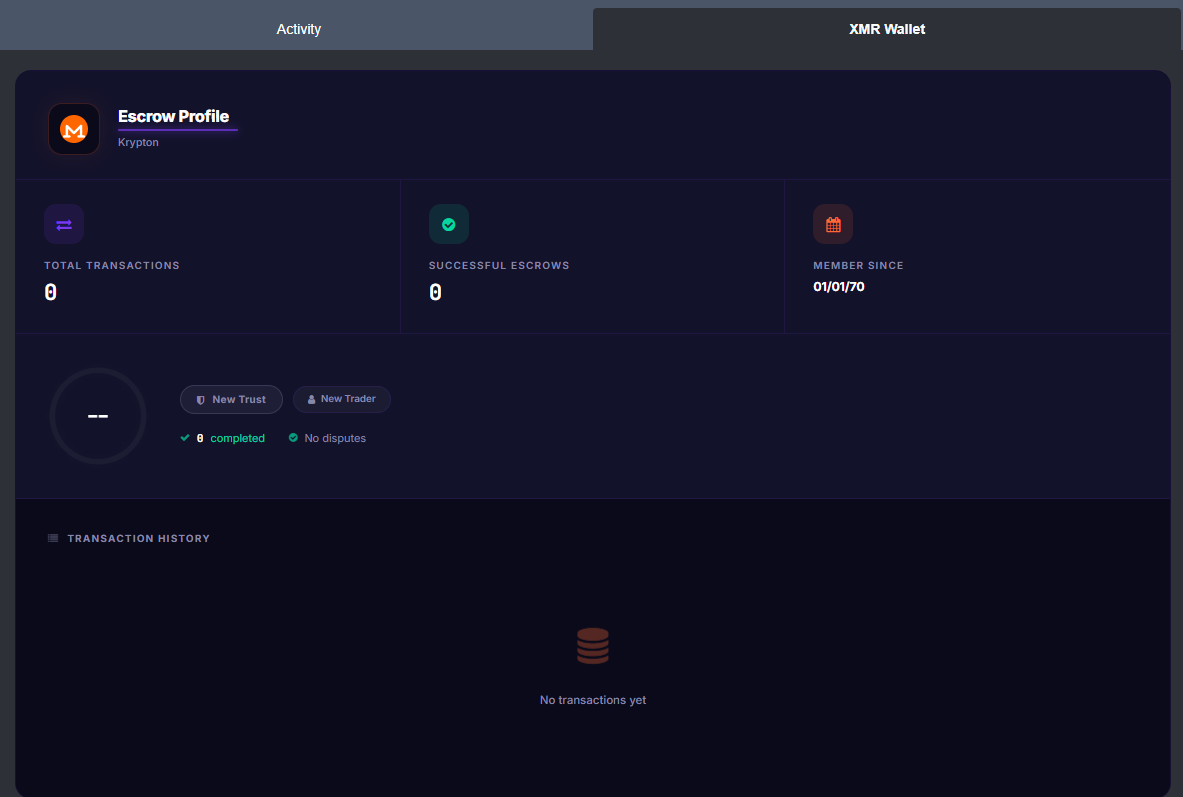Click the total transactions arrows icon
Screen dimensions: 1183x797
[64, 224]
